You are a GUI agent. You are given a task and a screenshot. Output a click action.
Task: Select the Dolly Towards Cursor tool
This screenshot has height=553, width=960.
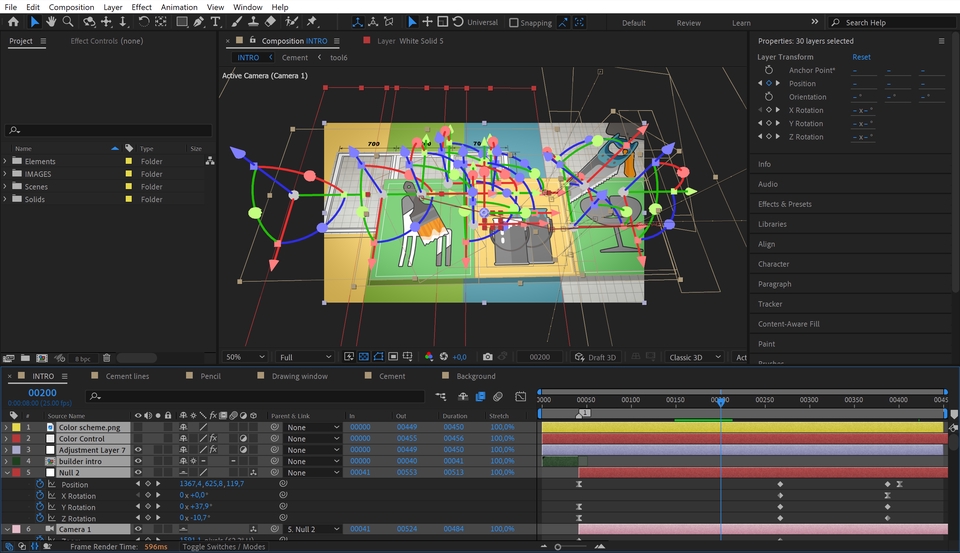(123, 22)
